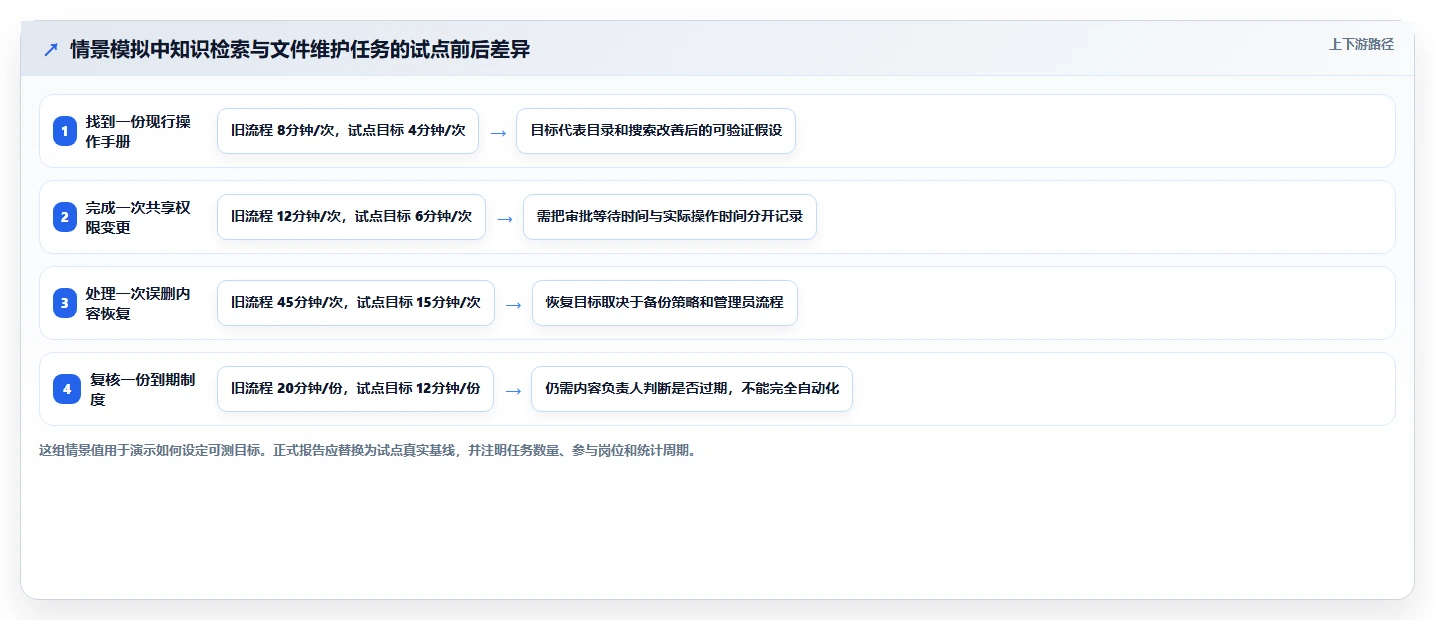Viewport: 1435px width, 620px height.
Task: Click the box 旧流程 45分钟/次，试点目标 15分钟/次
Action: (x=356, y=303)
